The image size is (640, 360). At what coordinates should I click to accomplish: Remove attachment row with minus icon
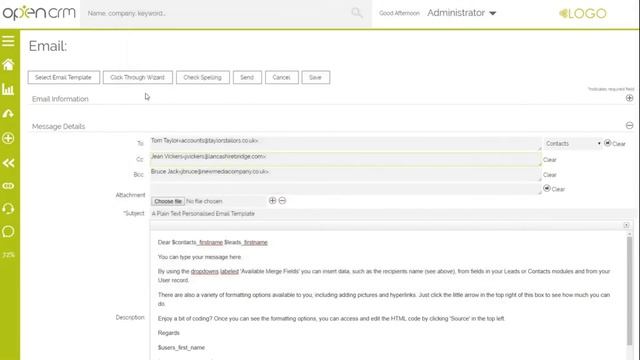[282, 201]
